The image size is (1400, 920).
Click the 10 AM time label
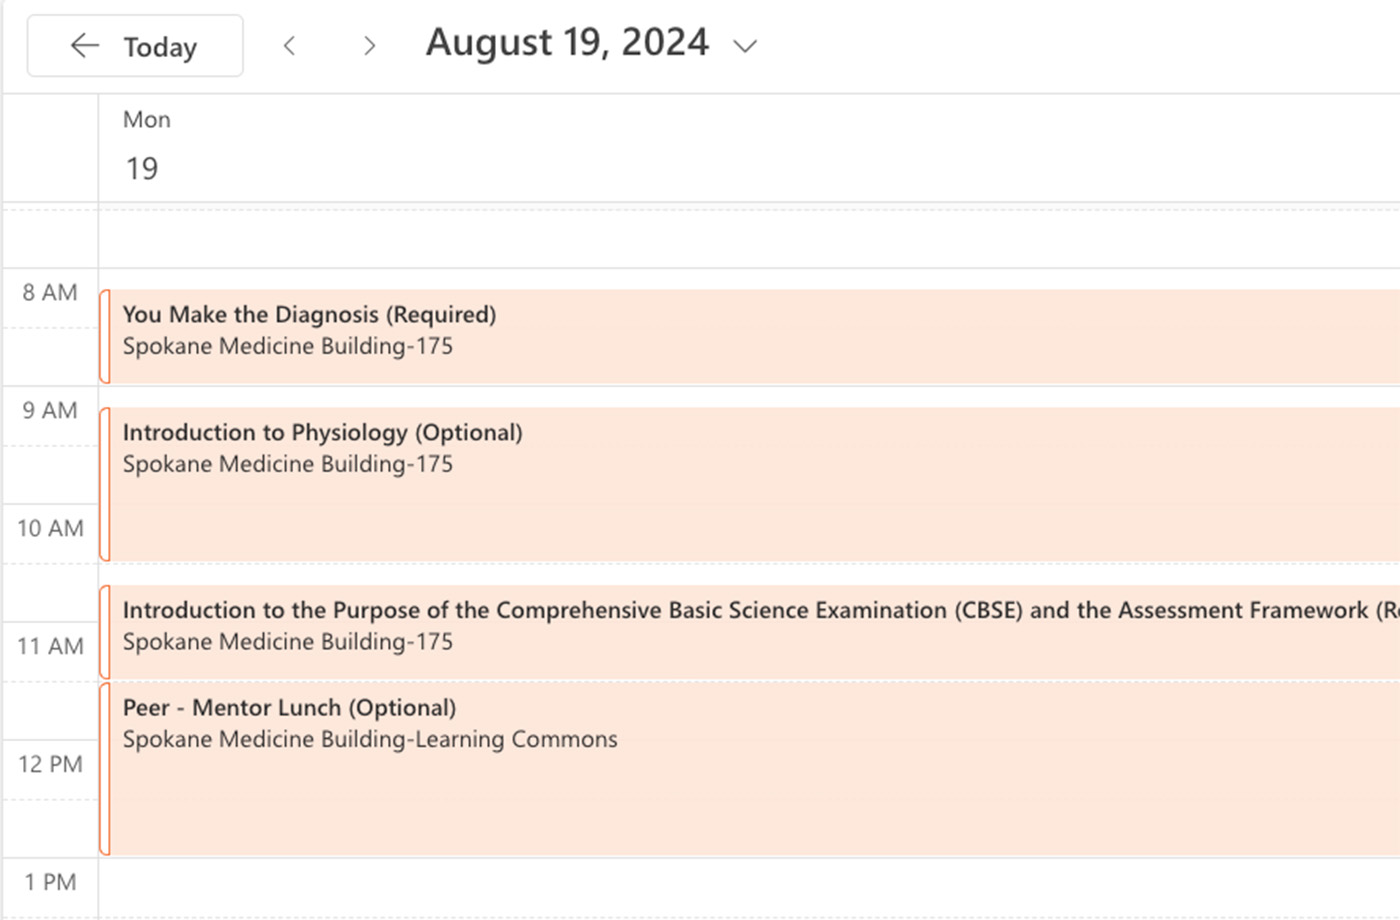50,528
